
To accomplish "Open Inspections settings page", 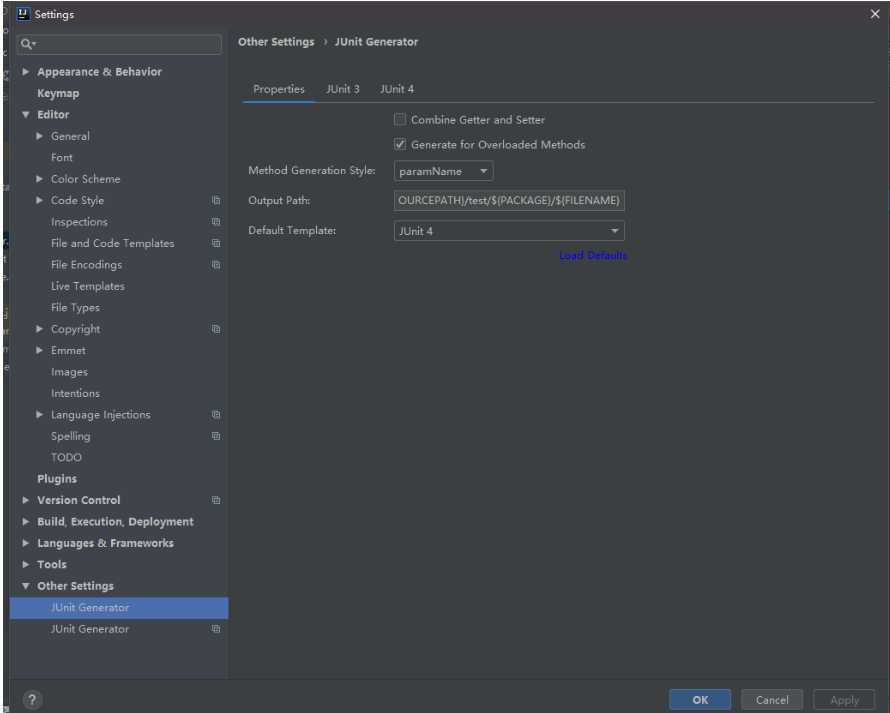I will (79, 222).
